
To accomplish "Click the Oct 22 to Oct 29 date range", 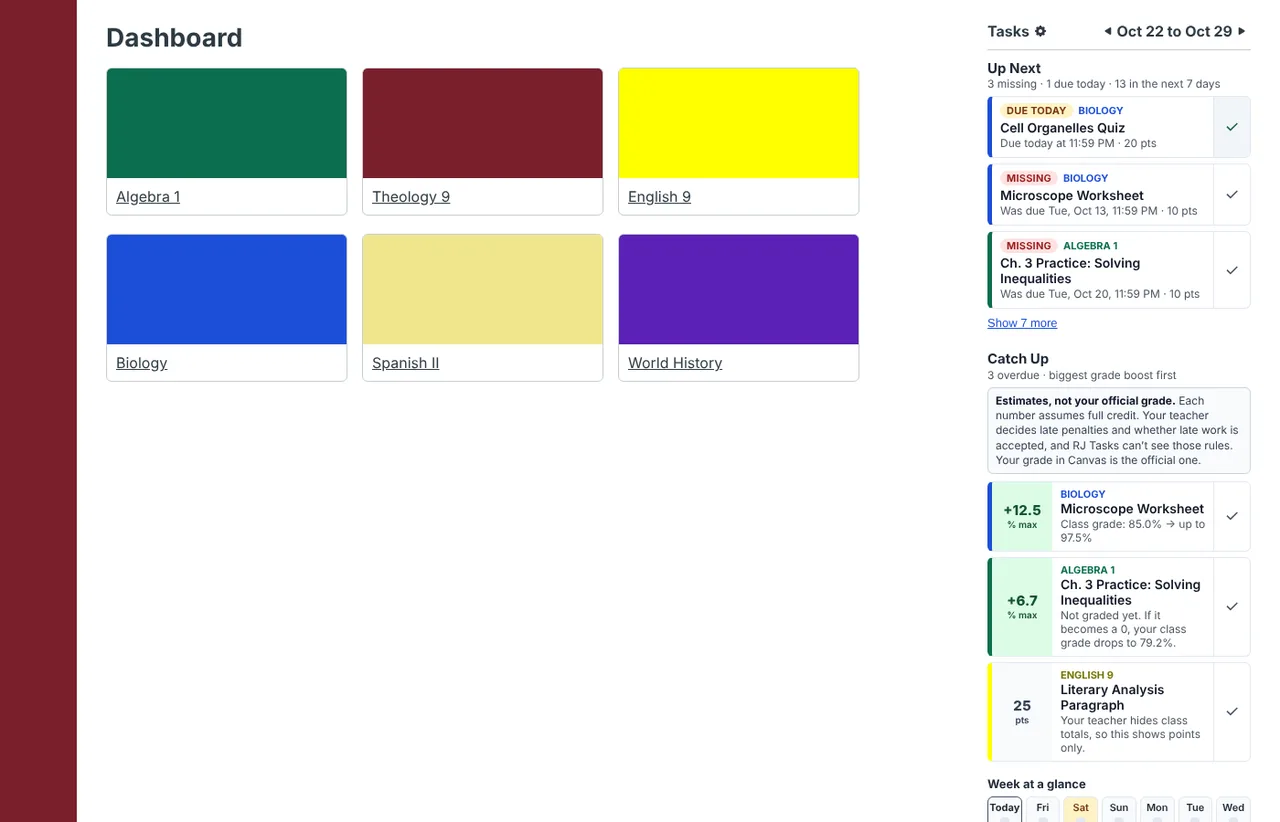I will tap(1174, 31).
